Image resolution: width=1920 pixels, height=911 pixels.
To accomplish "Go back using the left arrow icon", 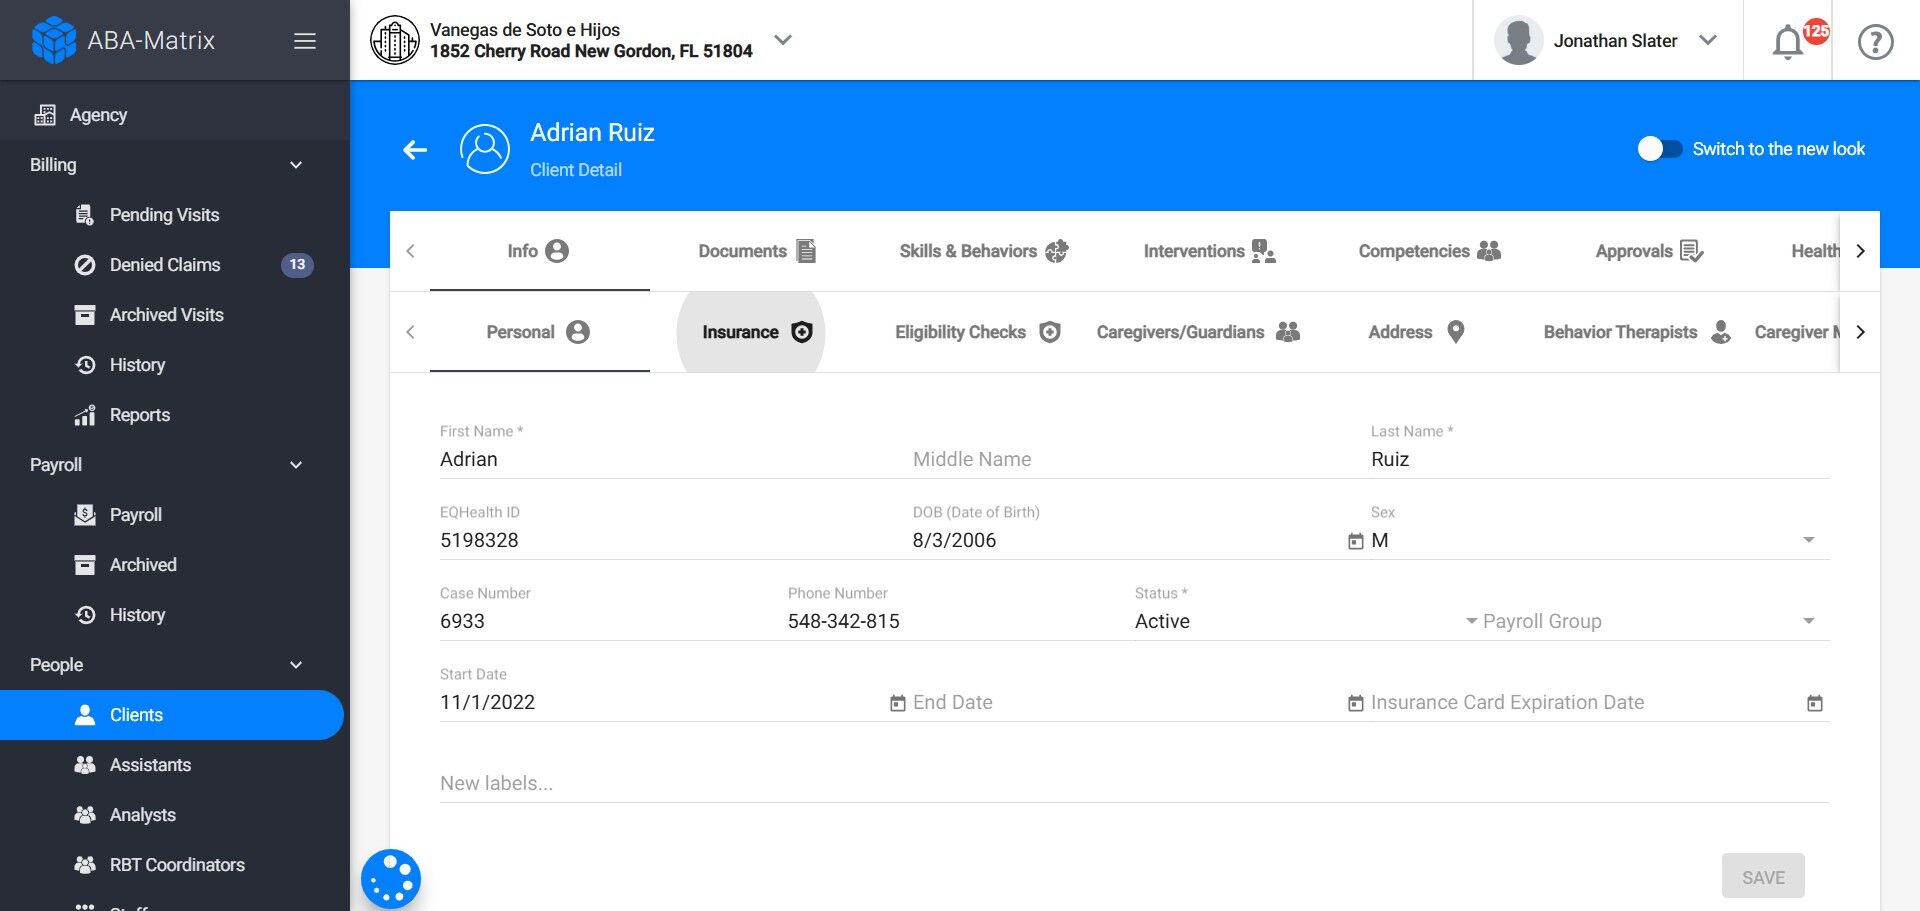I will point(415,150).
